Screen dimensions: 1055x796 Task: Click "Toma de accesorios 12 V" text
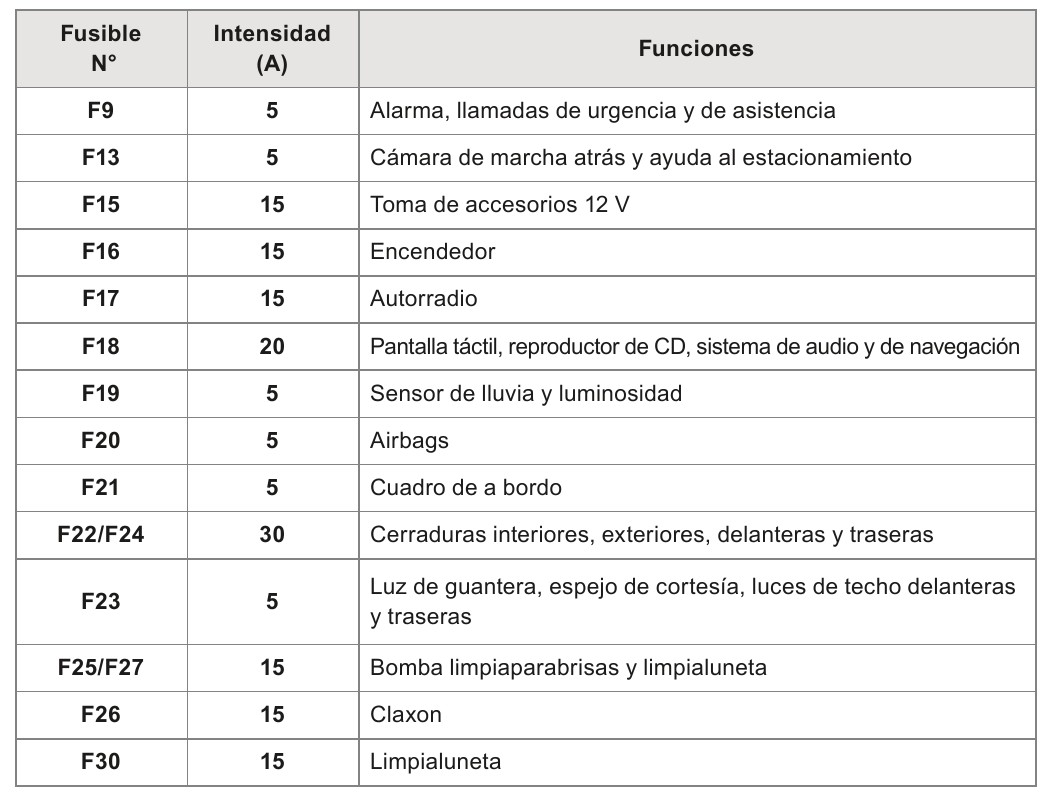(499, 204)
